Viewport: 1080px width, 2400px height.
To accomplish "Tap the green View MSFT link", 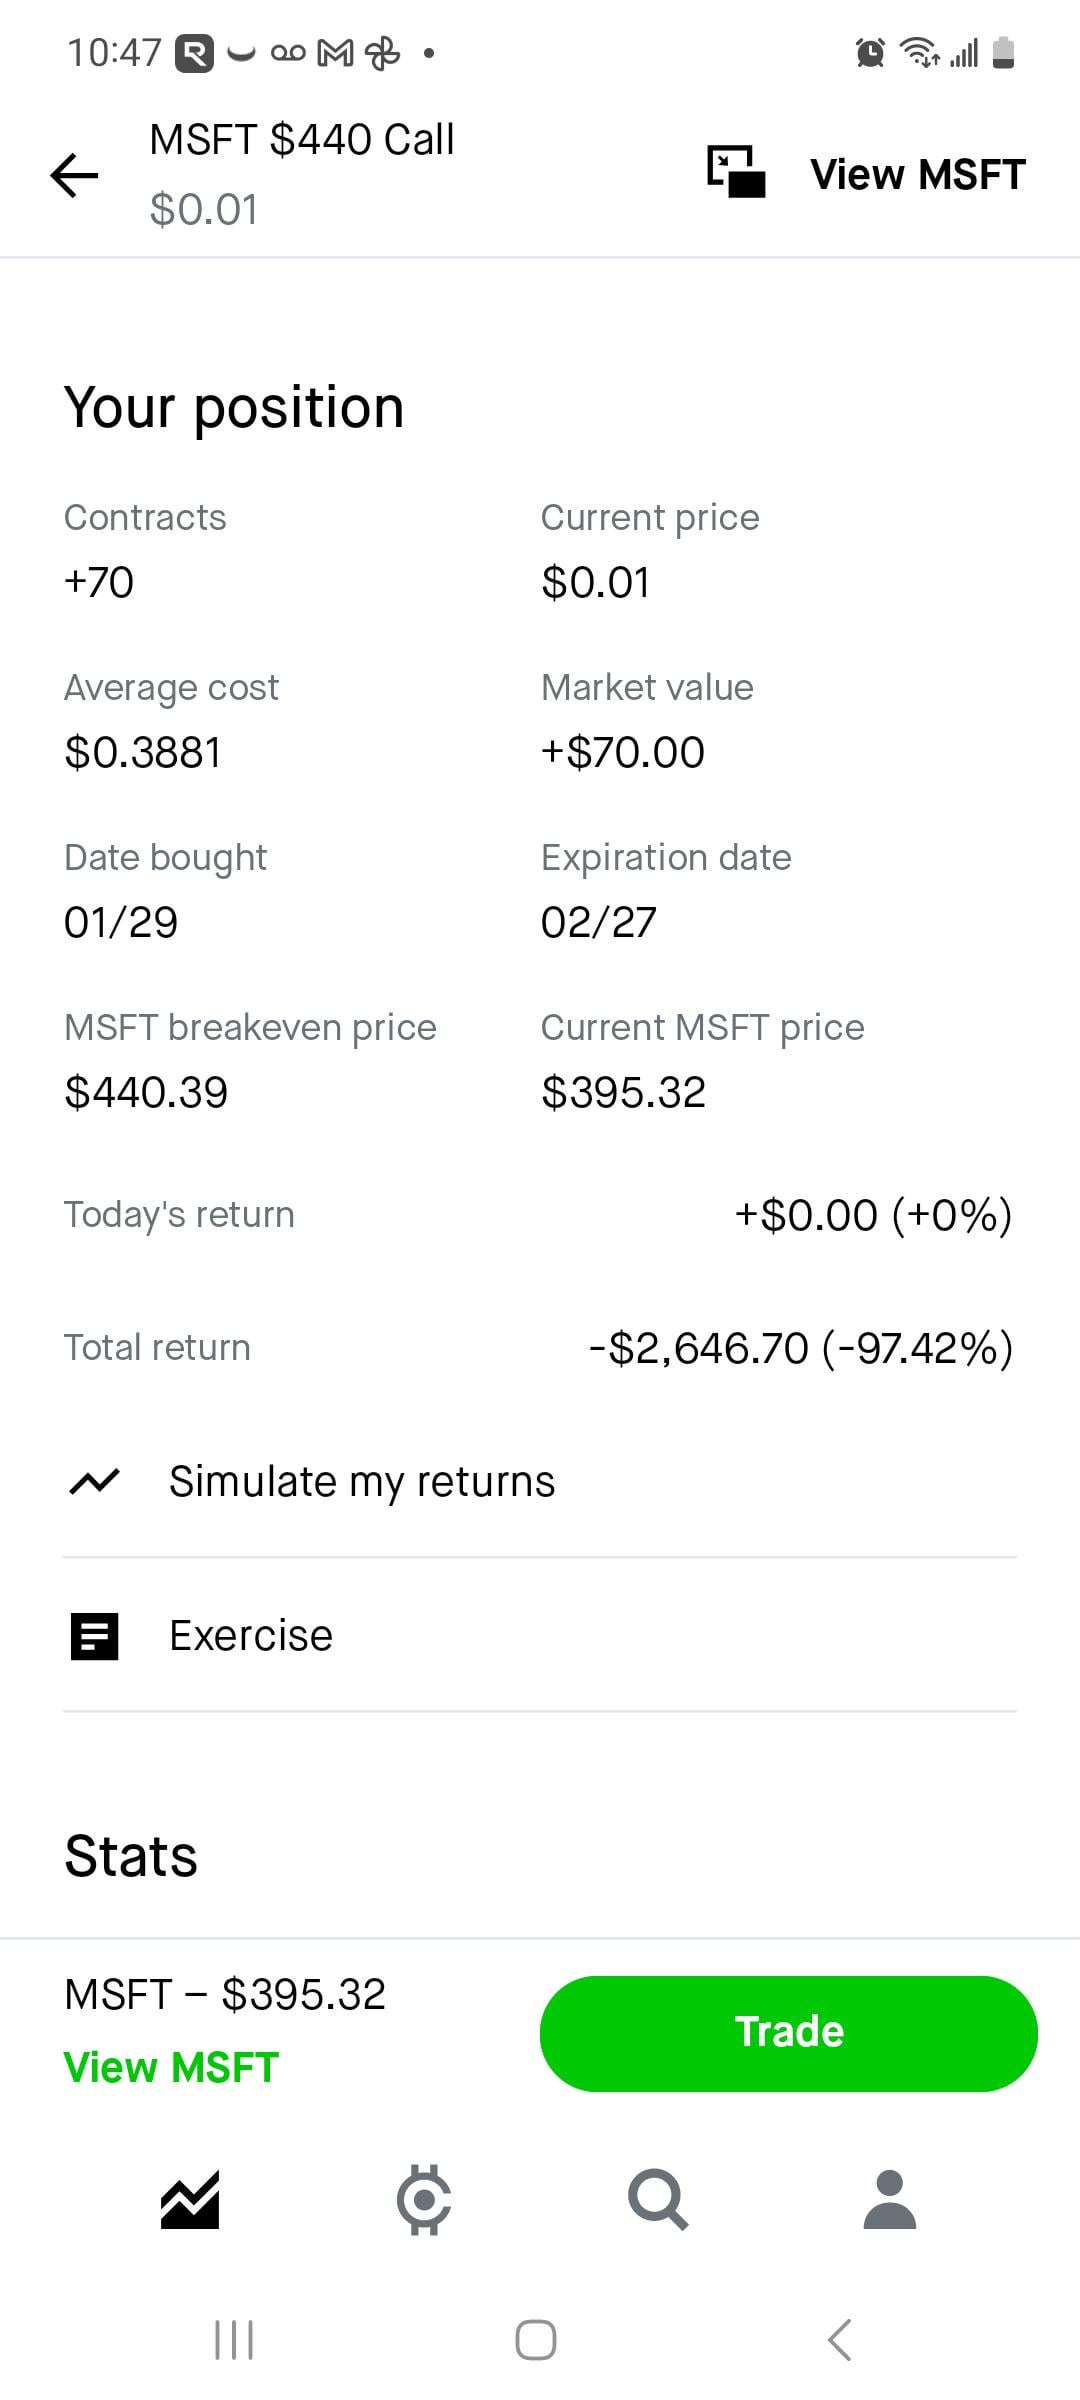I will pyautogui.click(x=171, y=2067).
